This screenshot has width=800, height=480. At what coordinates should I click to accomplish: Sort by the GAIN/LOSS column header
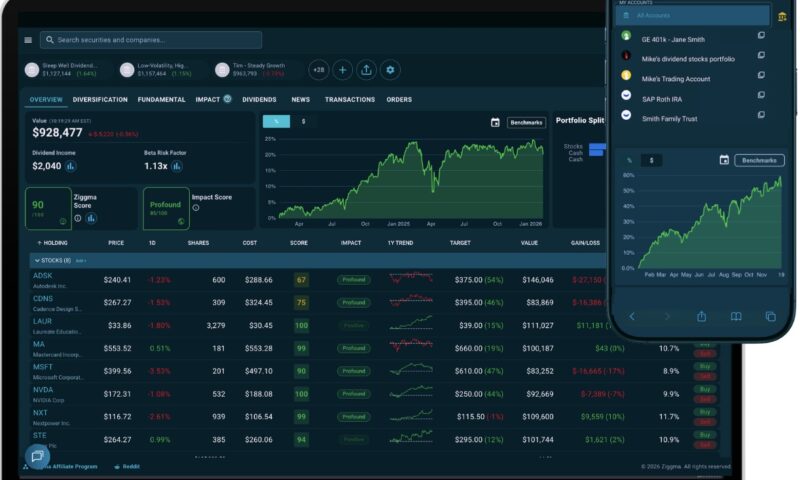point(585,243)
